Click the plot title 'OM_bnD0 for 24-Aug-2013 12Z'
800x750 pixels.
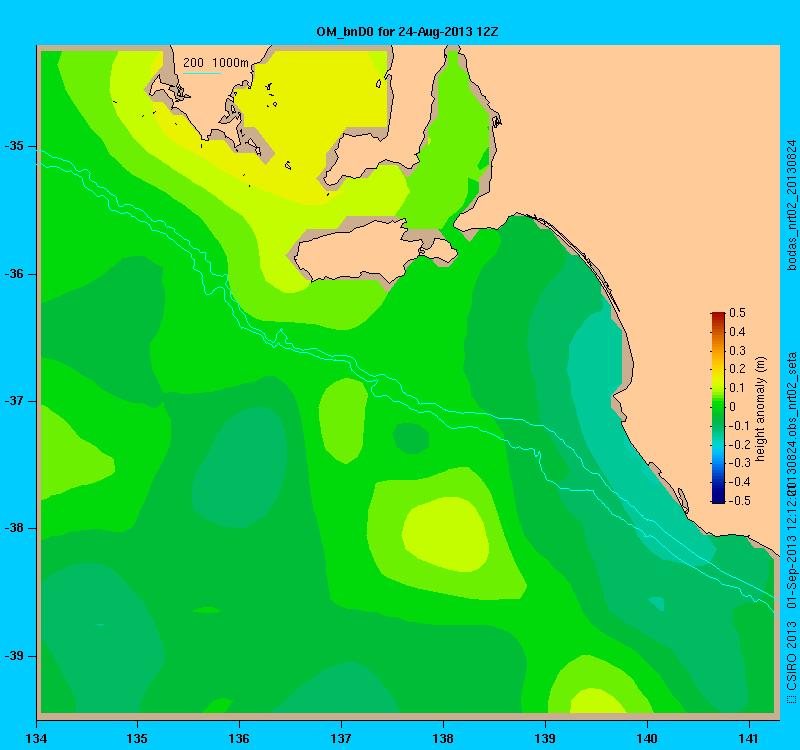click(407, 32)
